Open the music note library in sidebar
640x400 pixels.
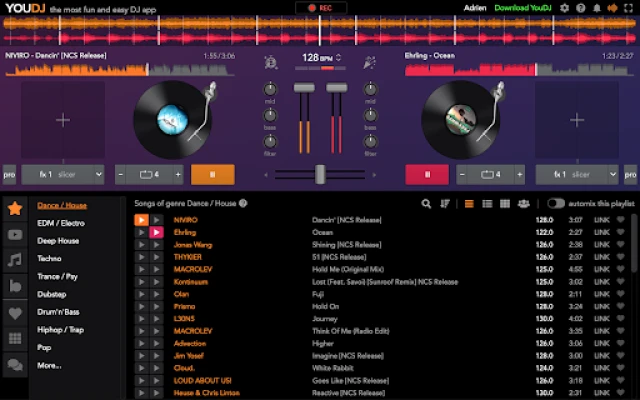pos(15,261)
